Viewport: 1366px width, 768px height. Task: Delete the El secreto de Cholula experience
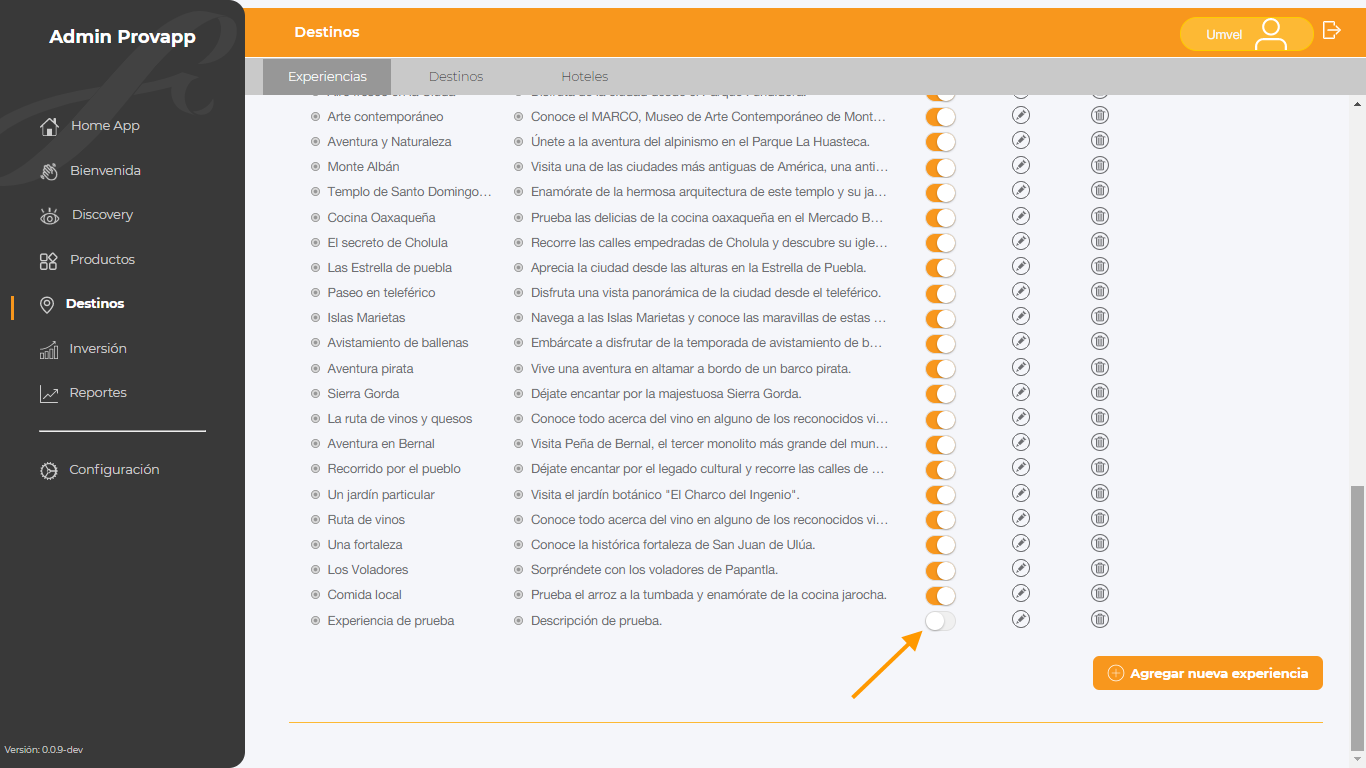(x=1100, y=241)
